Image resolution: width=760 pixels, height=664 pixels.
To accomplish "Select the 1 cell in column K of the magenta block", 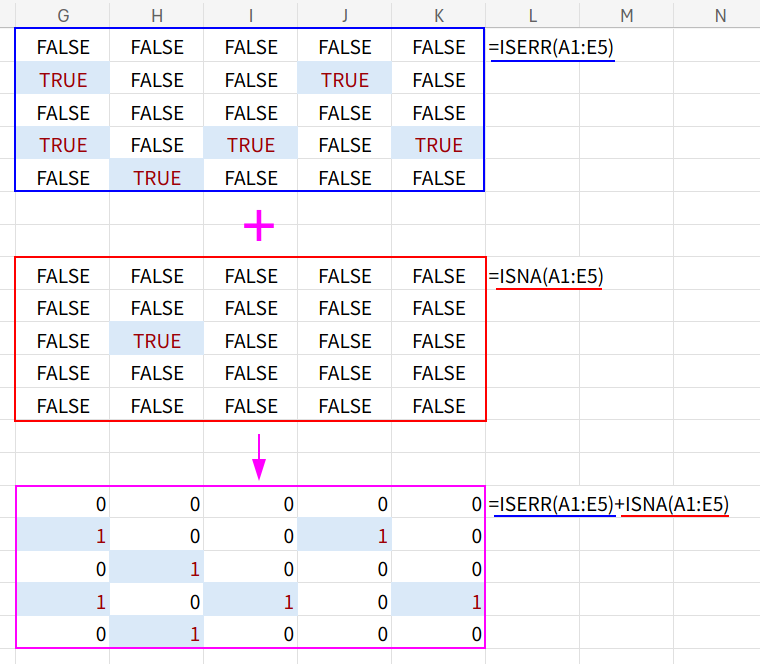I will point(439,602).
